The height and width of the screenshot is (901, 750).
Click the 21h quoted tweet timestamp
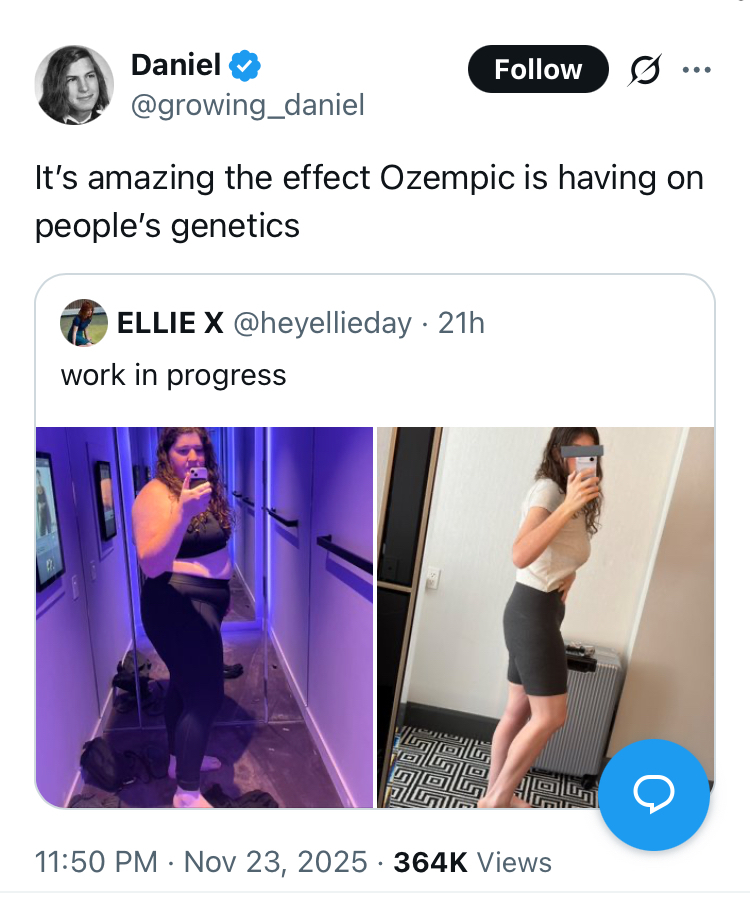(462, 323)
